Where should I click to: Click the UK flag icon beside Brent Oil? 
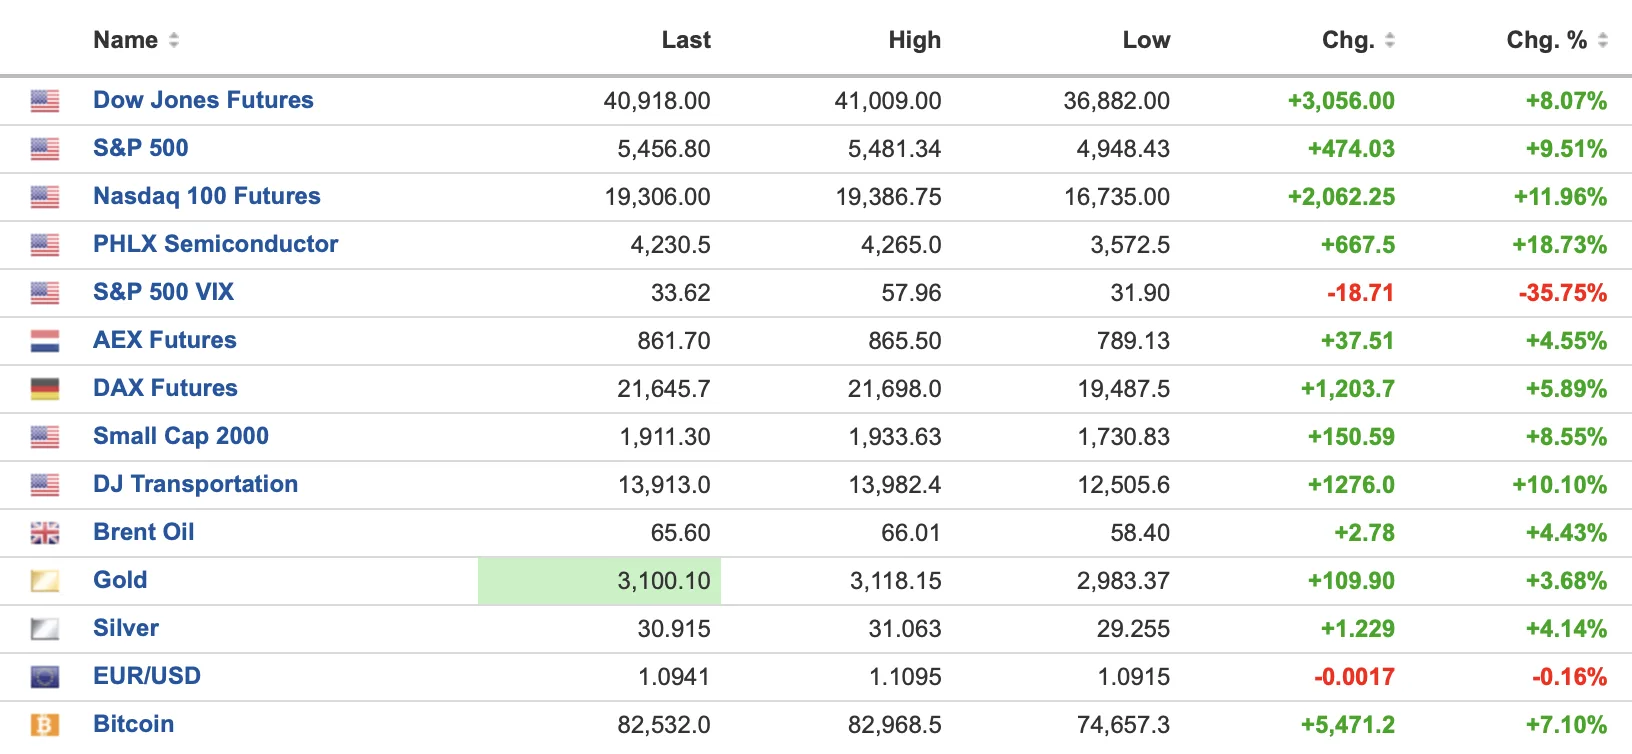tap(45, 533)
